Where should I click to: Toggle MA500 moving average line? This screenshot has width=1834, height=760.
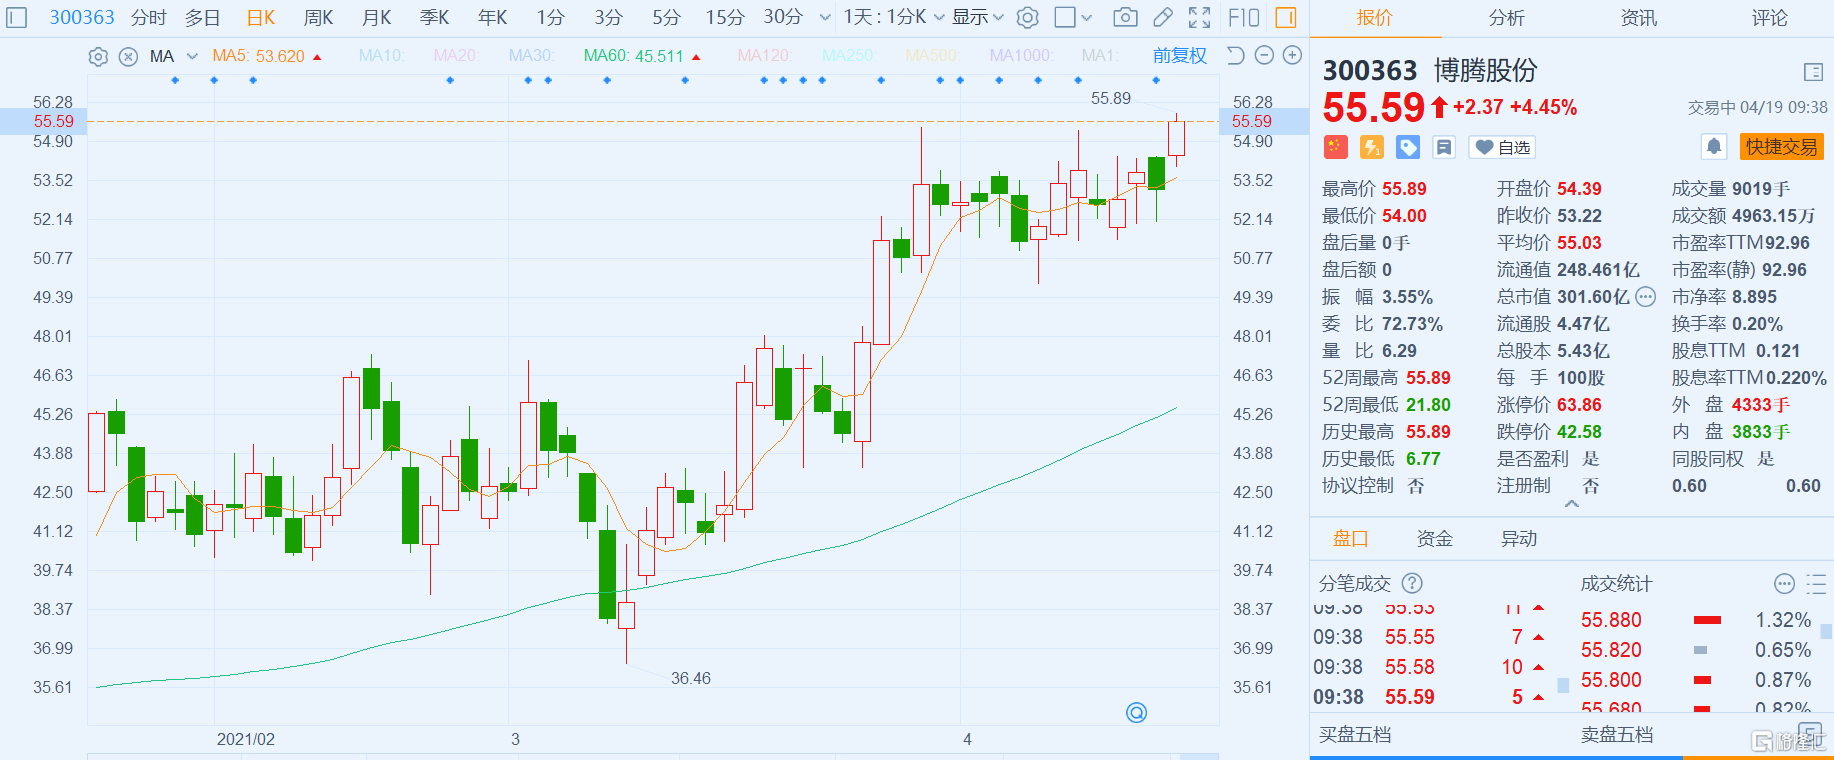pyautogui.click(x=932, y=56)
